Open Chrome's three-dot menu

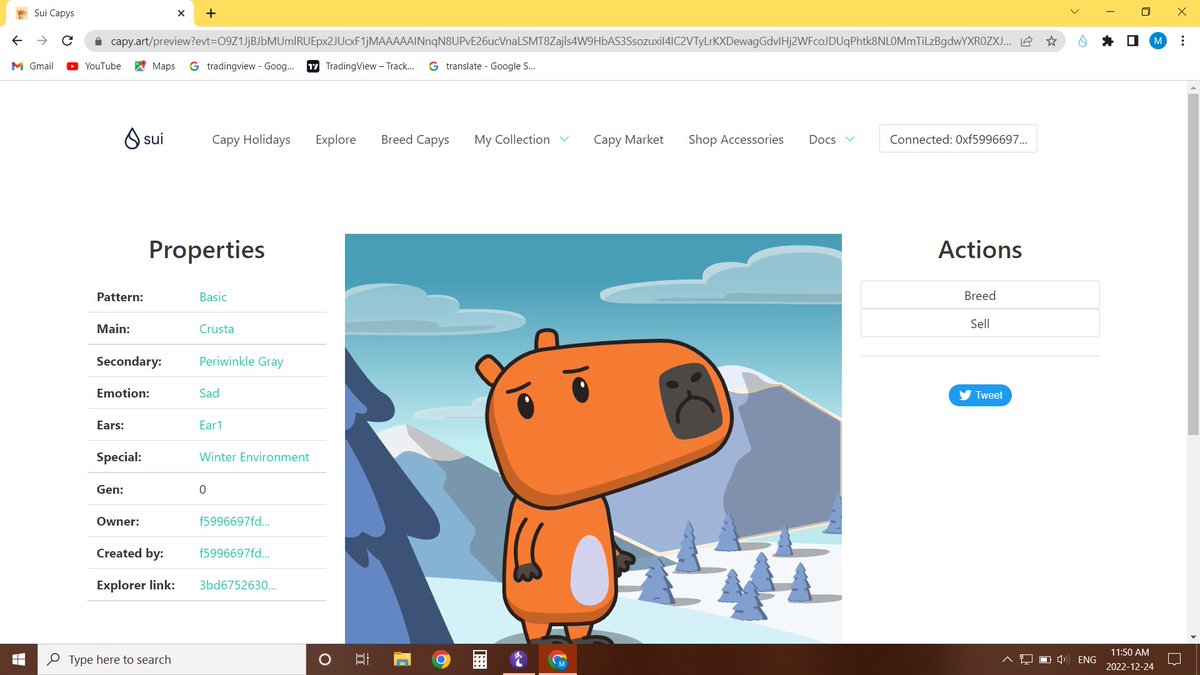point(1182,41)
